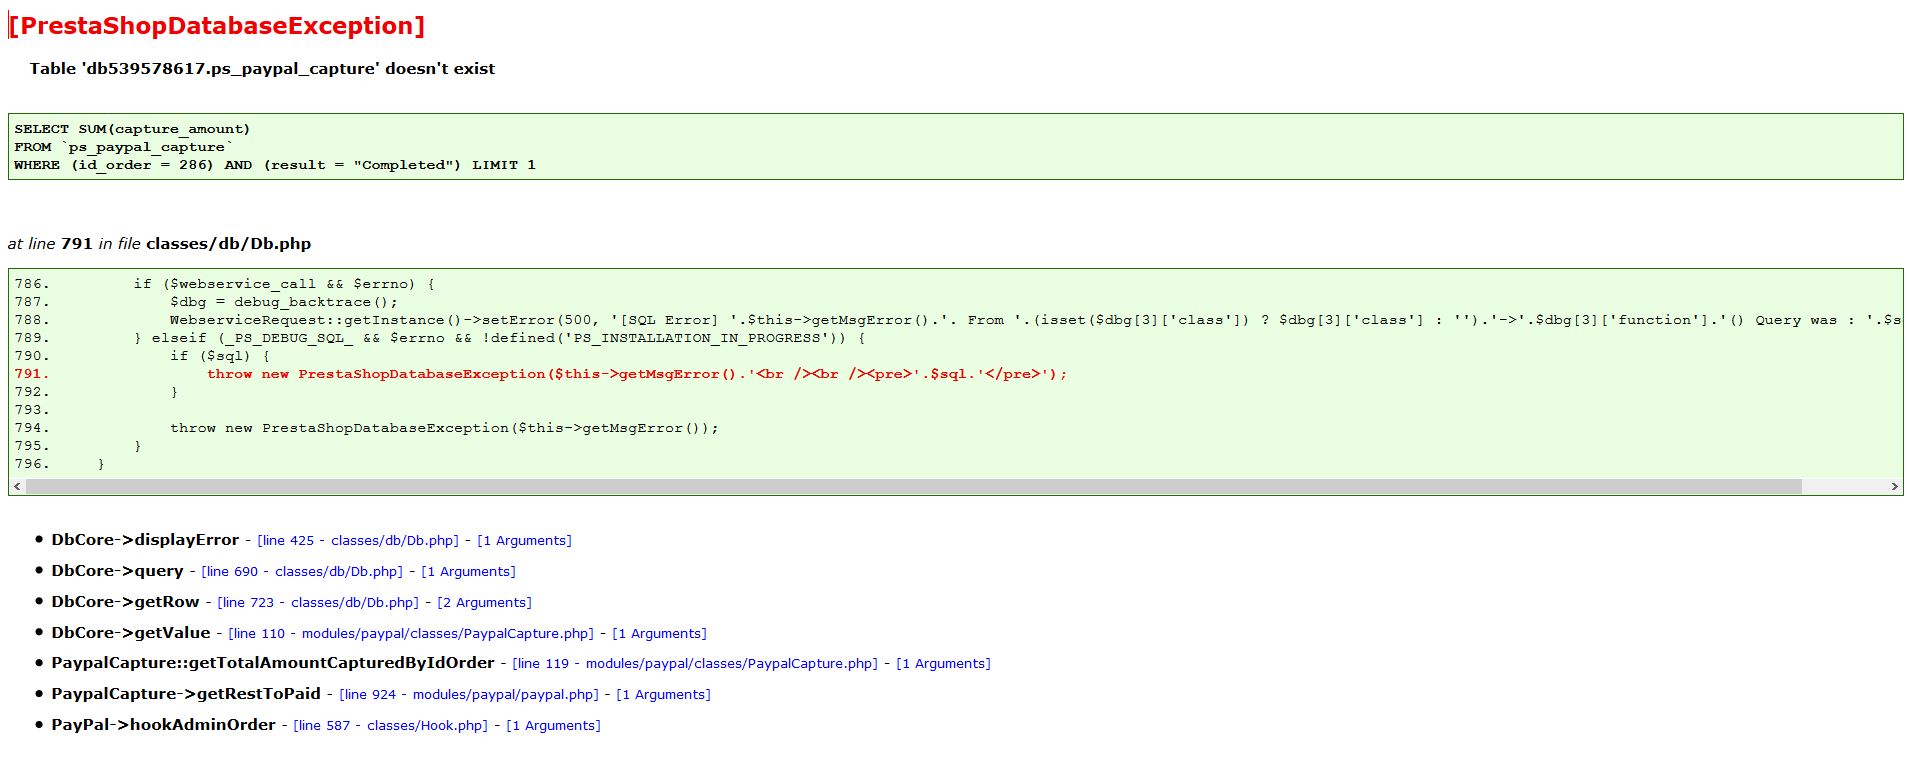The height and width of the screenshot is (764, 1907).
Task: Show [1 Arguments] for PayPal->hookAdminOrder
Action: 553,726
